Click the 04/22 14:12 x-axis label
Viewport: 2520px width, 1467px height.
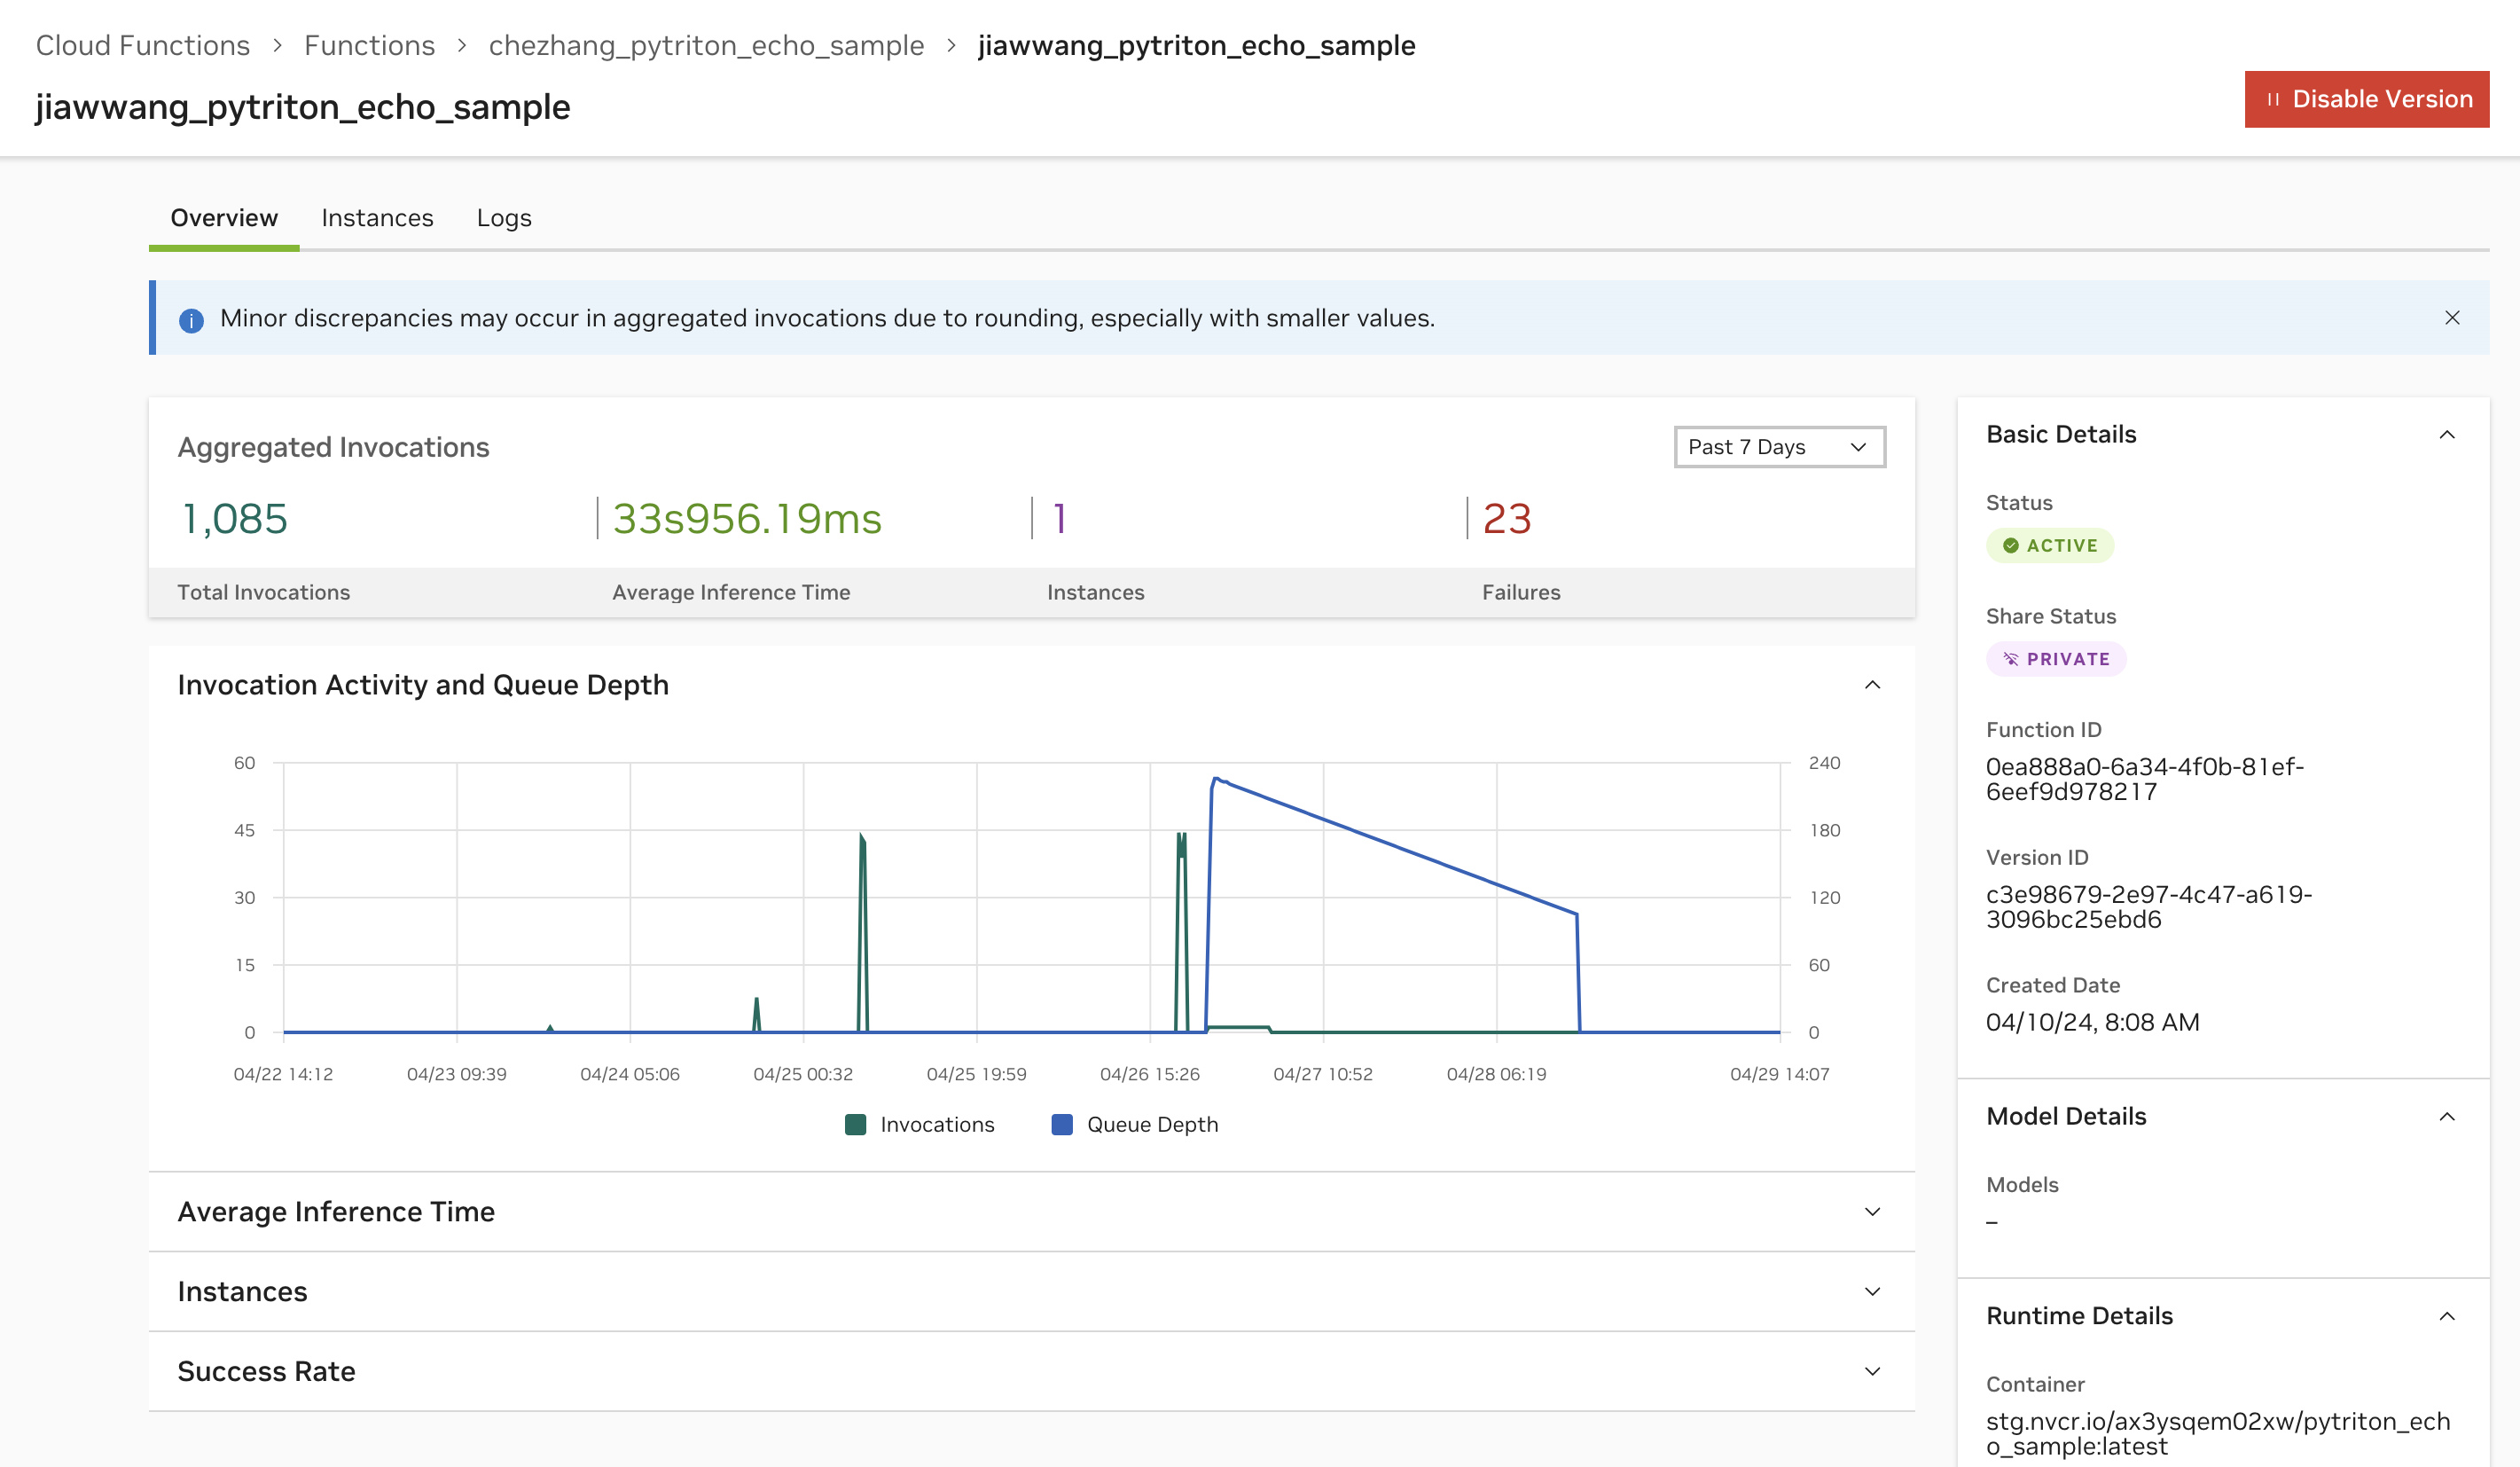tap(283, 1074)
